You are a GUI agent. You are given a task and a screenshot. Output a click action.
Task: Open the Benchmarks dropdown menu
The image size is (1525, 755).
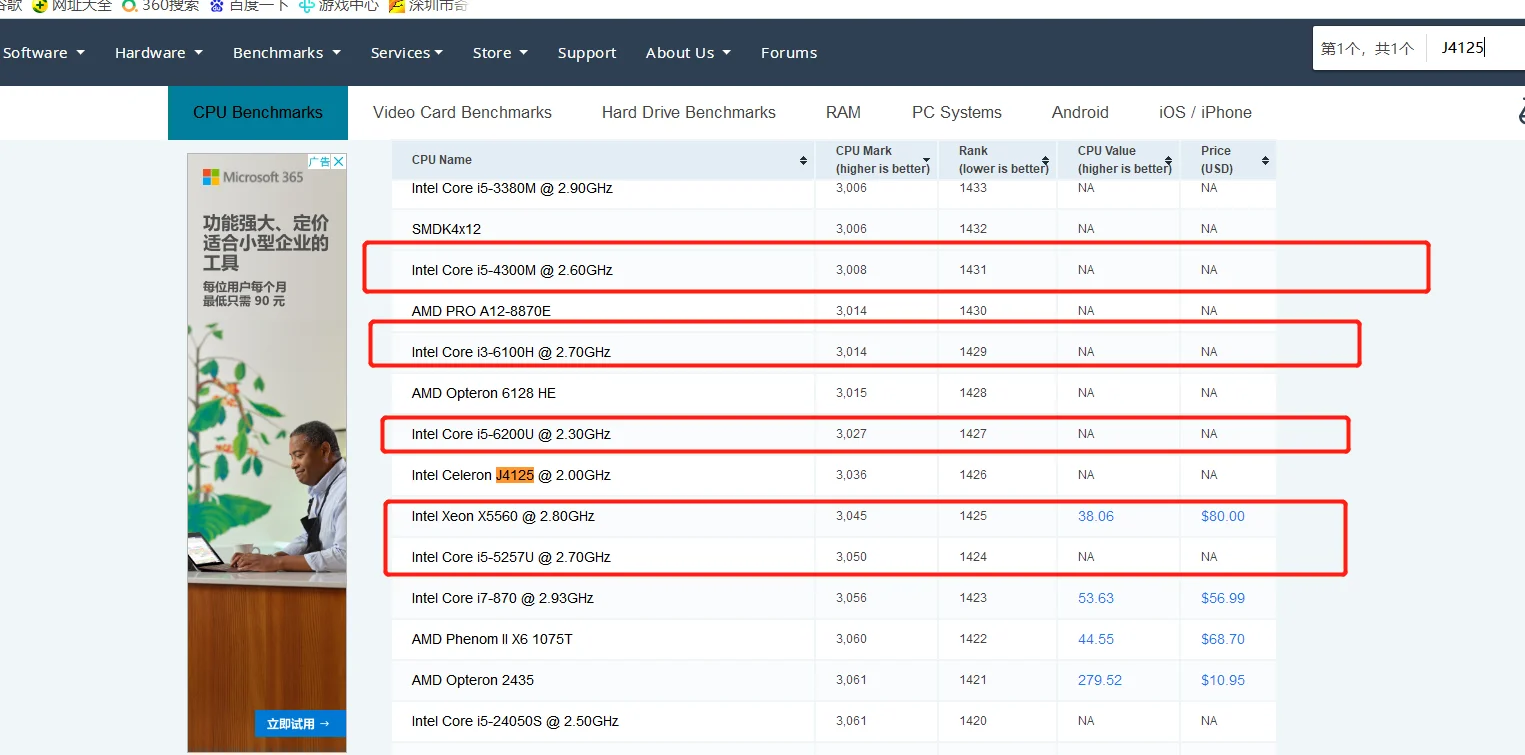[x=286, y=53]
